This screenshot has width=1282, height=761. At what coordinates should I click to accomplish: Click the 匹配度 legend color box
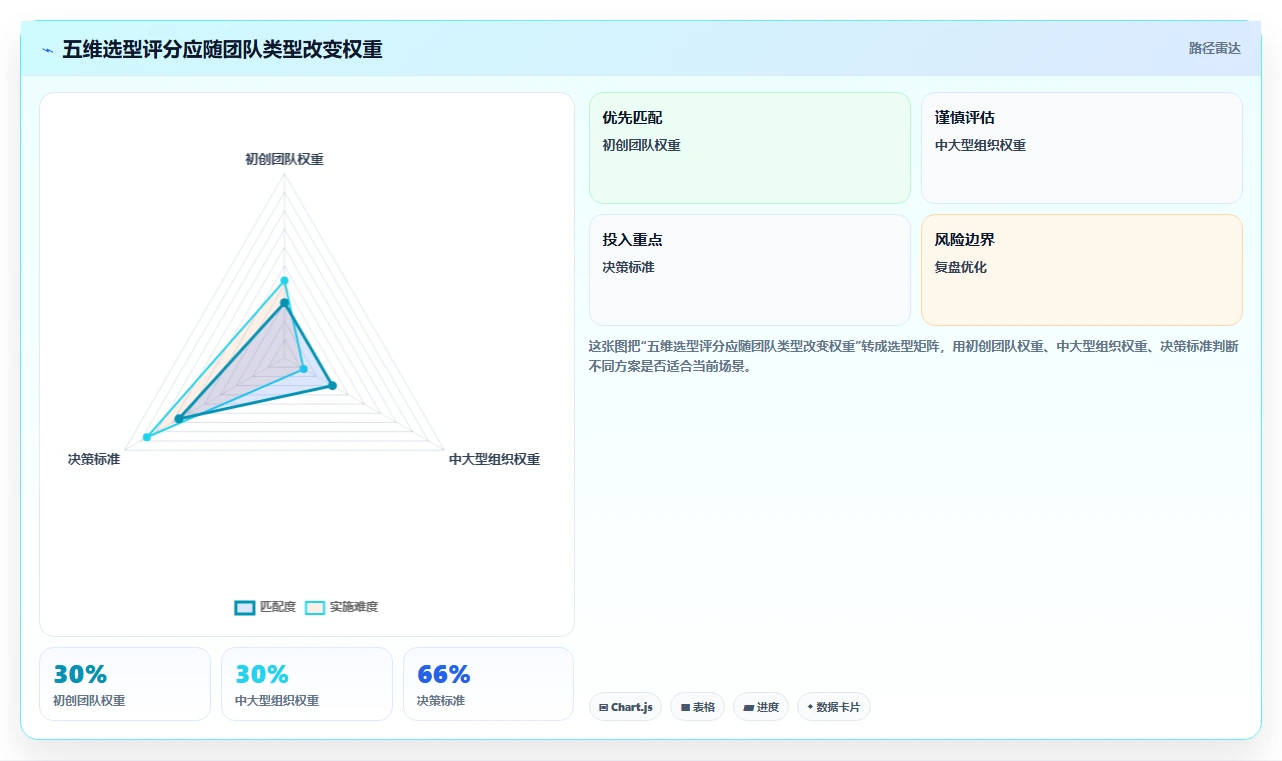(245, 607)
